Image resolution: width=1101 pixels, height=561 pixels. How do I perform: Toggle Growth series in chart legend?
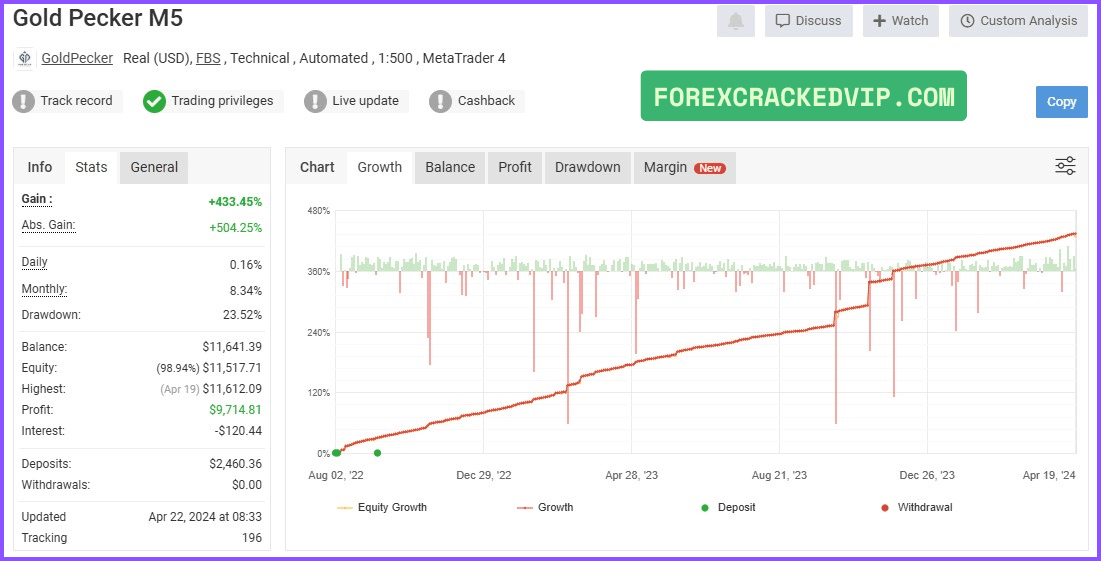pyautogui.click(x=545, y=507)
